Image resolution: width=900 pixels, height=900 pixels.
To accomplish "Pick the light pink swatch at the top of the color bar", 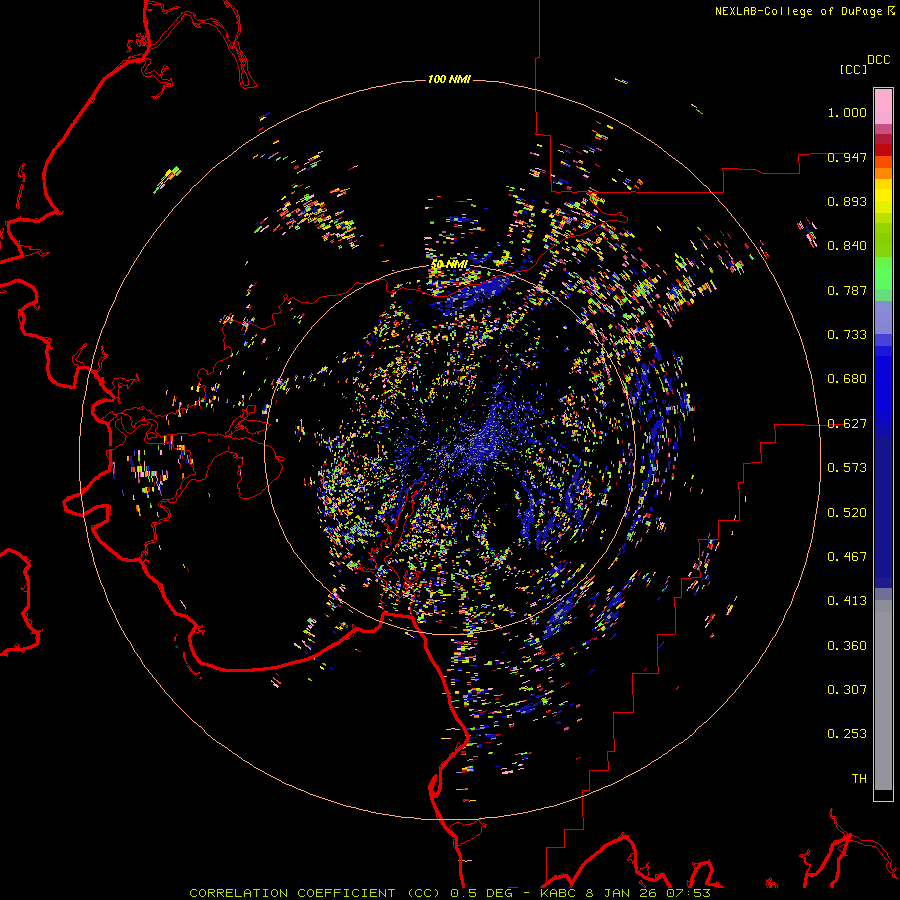I will 883,107.
